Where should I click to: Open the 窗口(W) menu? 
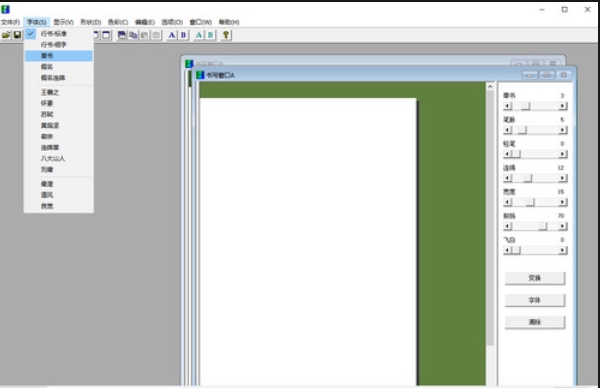coord(201,22)
